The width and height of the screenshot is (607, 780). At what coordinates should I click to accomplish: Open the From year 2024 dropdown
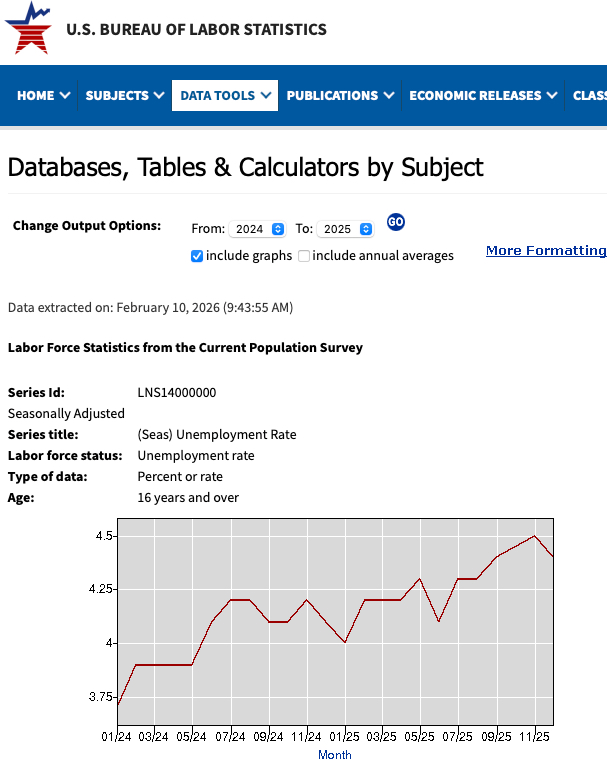pos(258,229)
